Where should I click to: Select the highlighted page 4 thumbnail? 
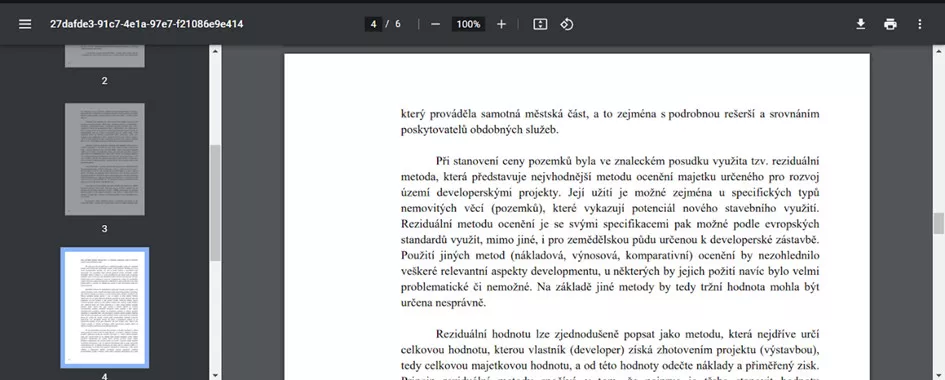tap(104, 307)
